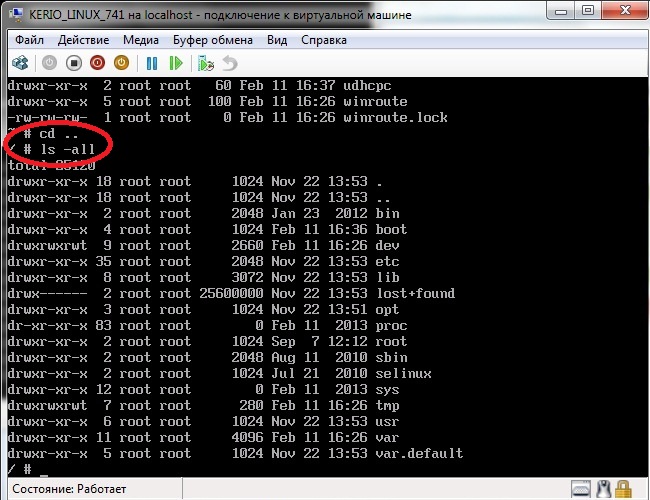650x500 pixels.
Task: Open the Файл menu
Action: 29,40
